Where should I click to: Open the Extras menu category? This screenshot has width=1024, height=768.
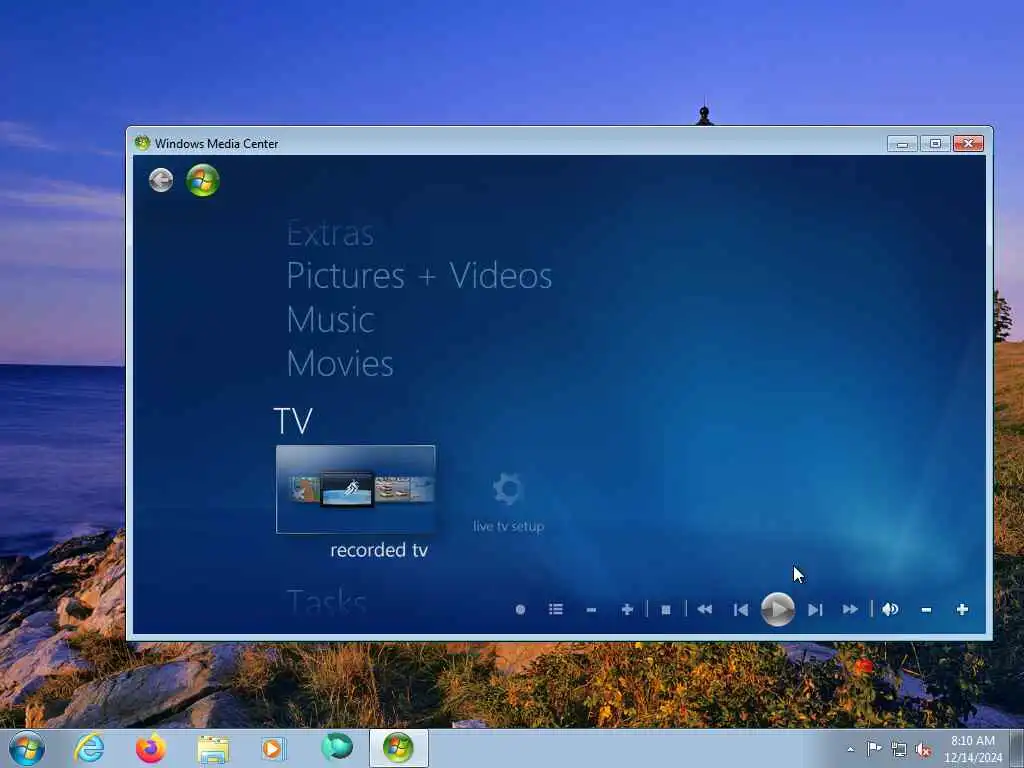click(330, 233)
